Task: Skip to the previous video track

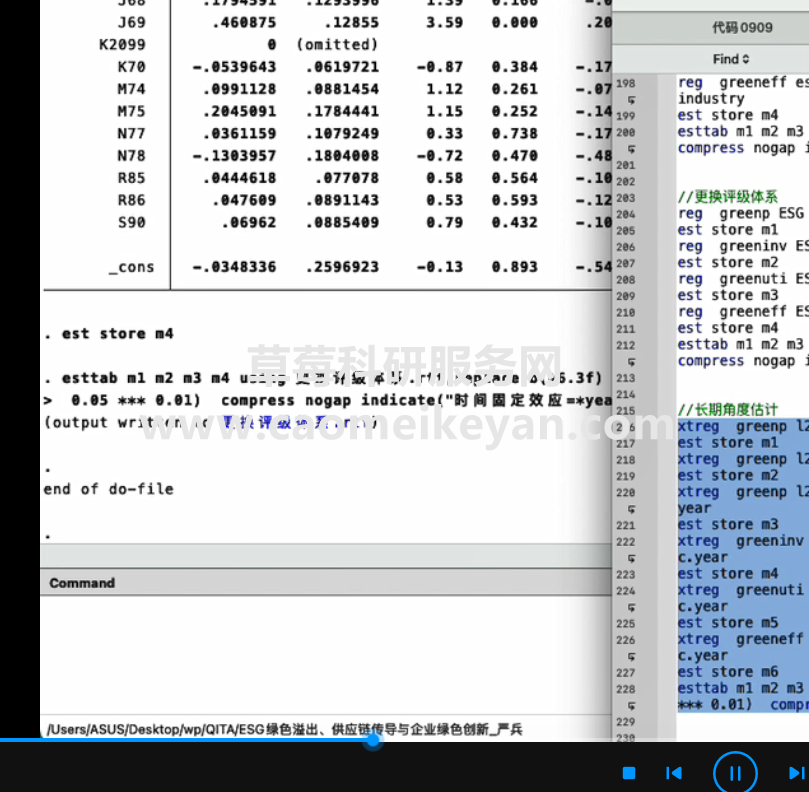Action: [673, 773]
